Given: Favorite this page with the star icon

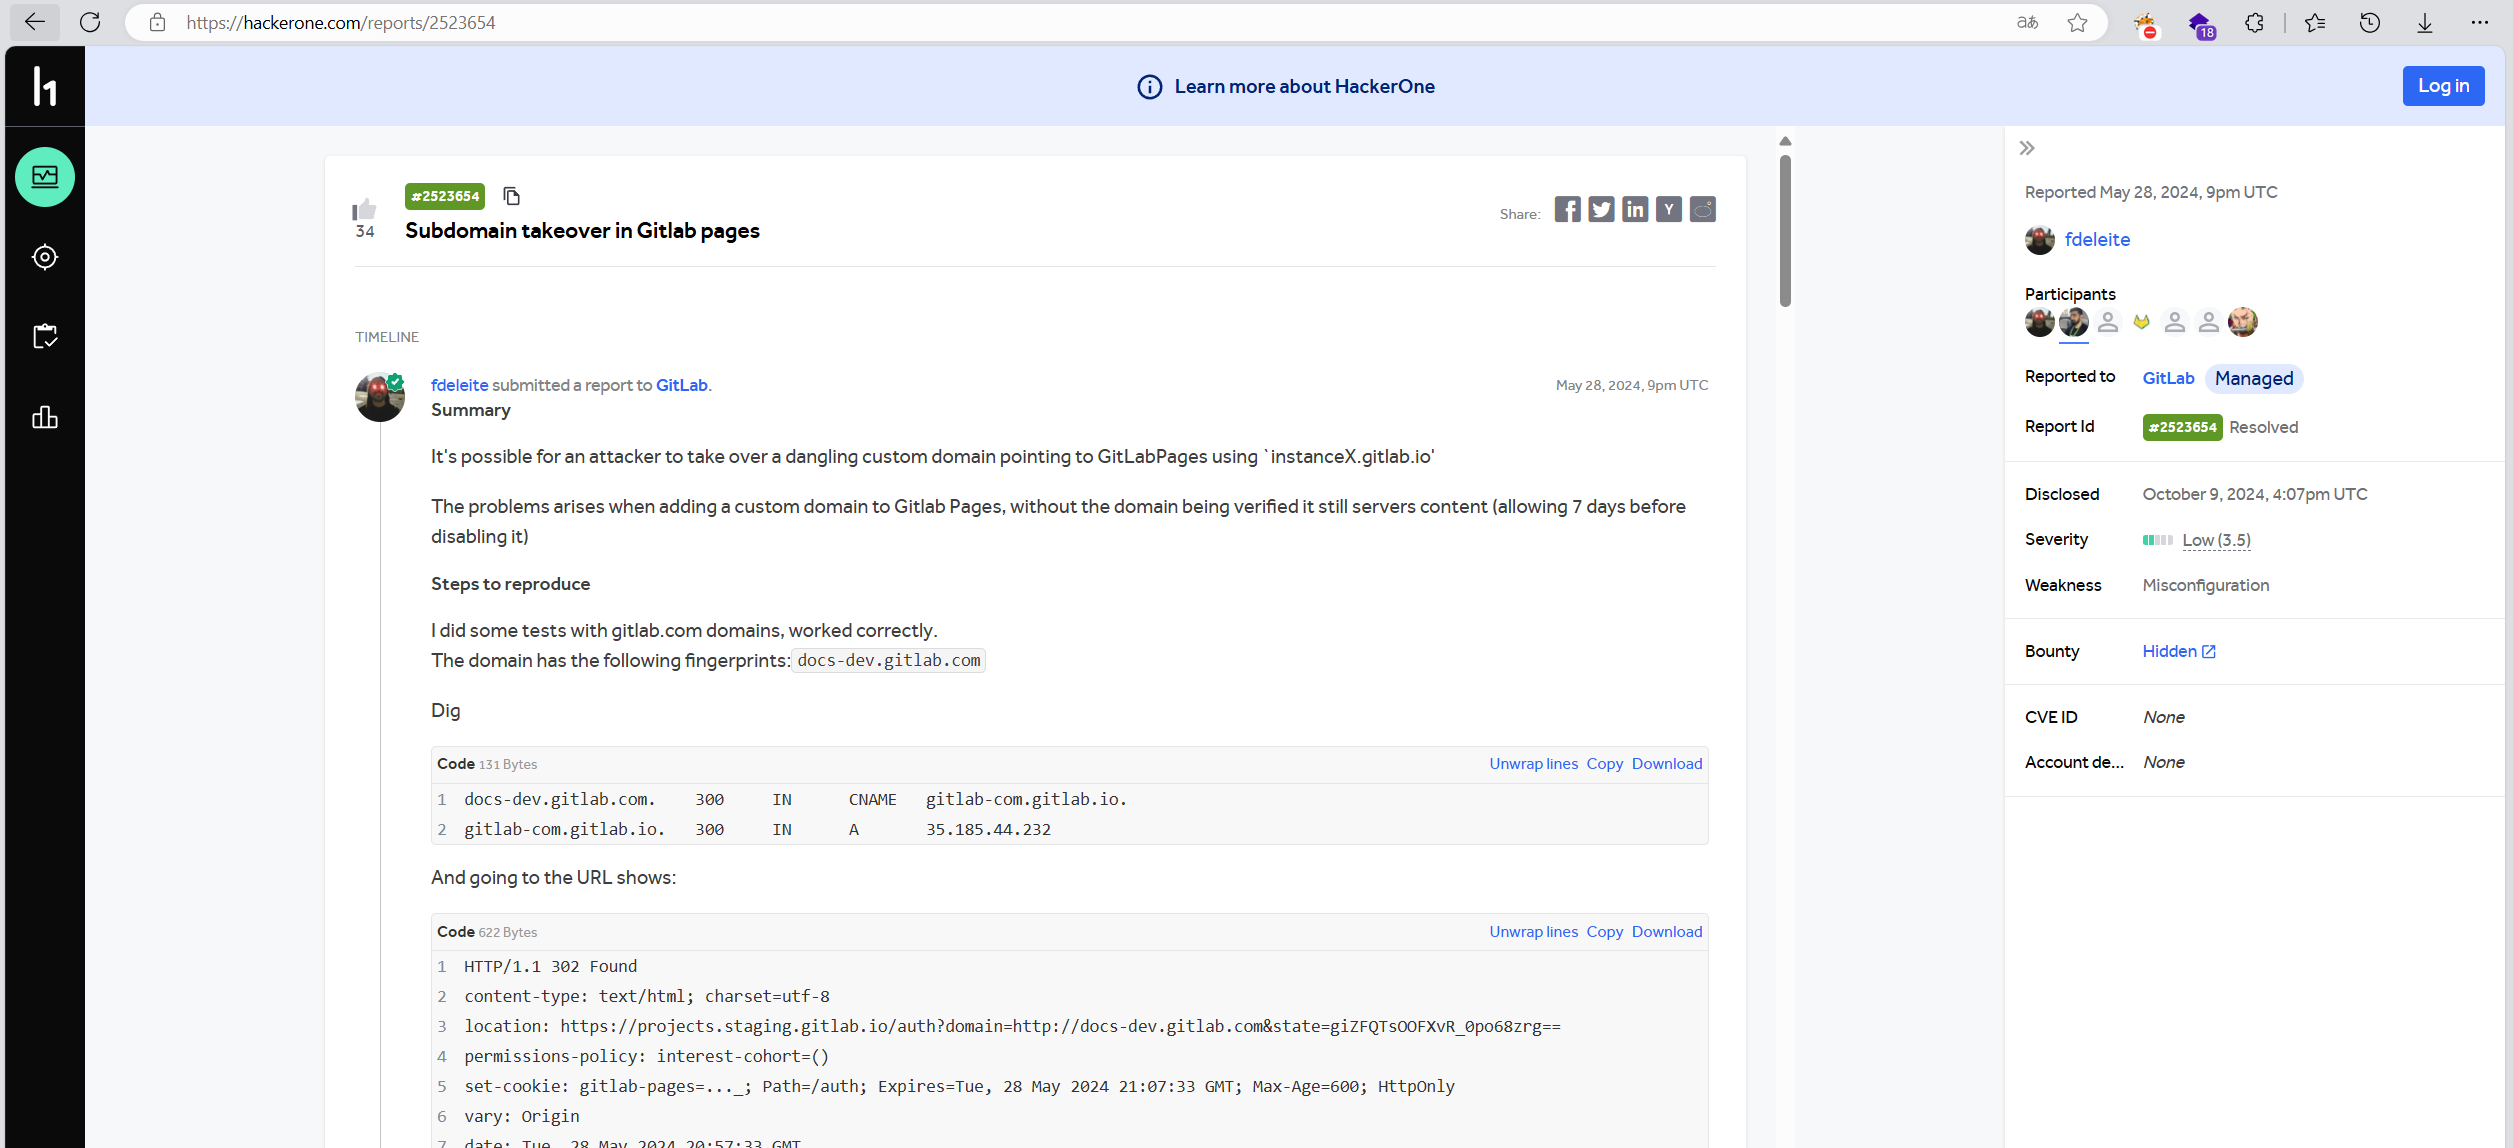Looking at the screenshot, I should 2077,22.
